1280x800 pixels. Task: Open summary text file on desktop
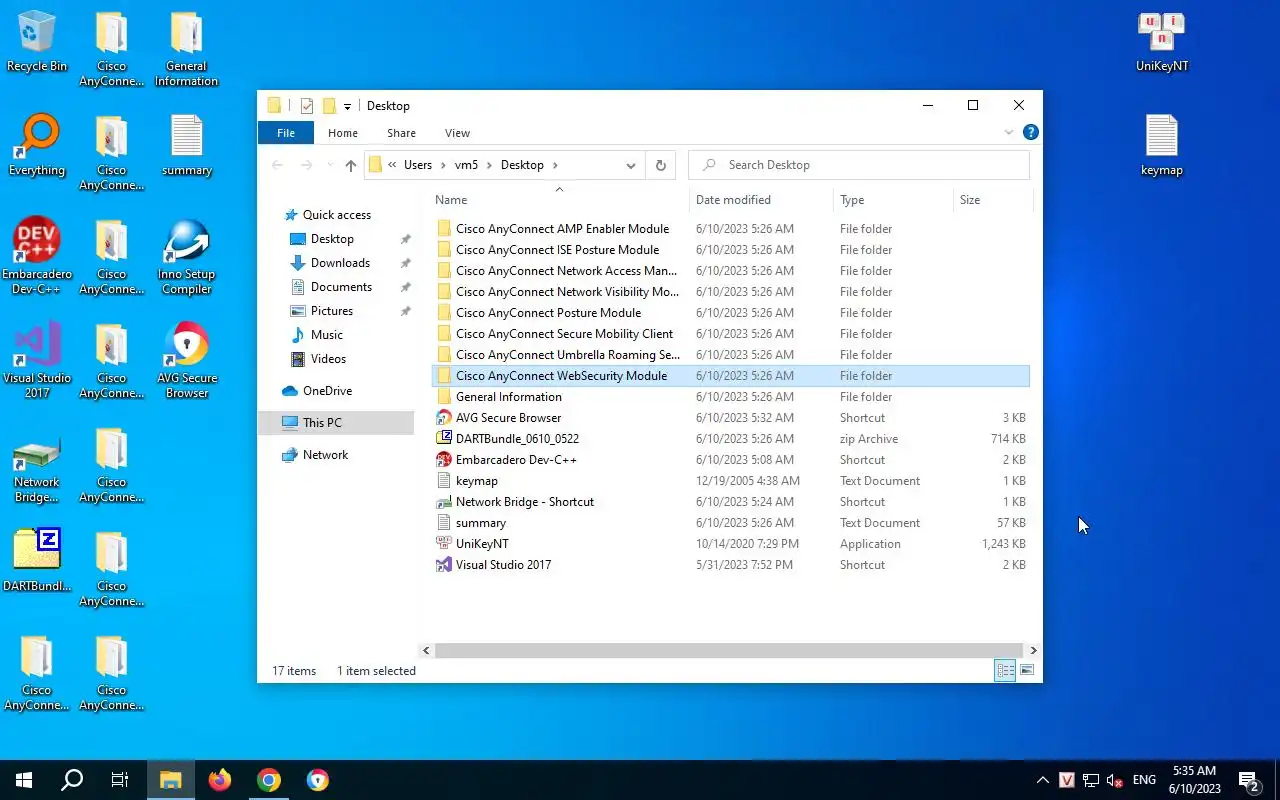(x=187, y=146)
